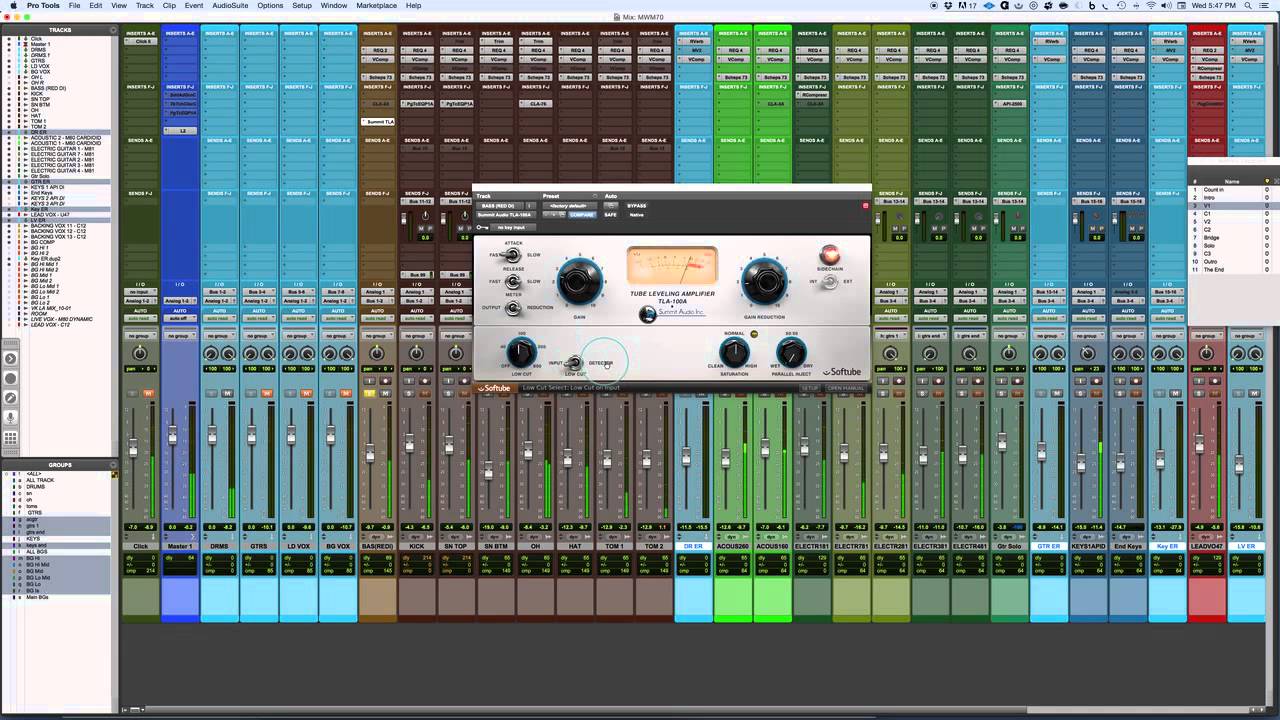Screen dimensions: 1280x720
Task: Open the Setup menu
Action: pyautogui.click(x=302, y=5)
